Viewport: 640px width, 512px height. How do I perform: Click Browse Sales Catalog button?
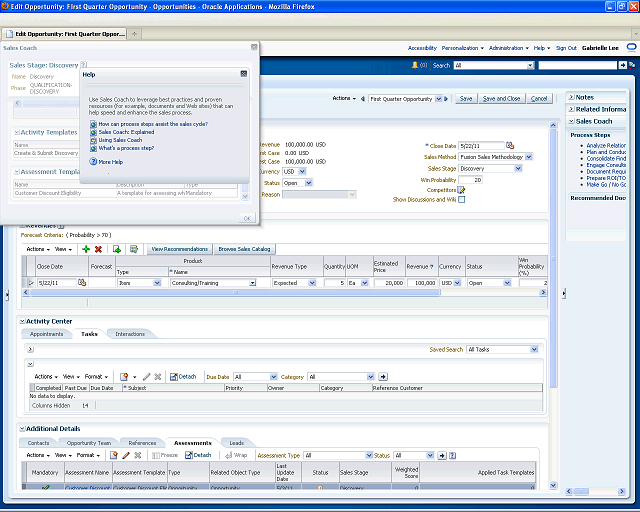coord(244,249)
